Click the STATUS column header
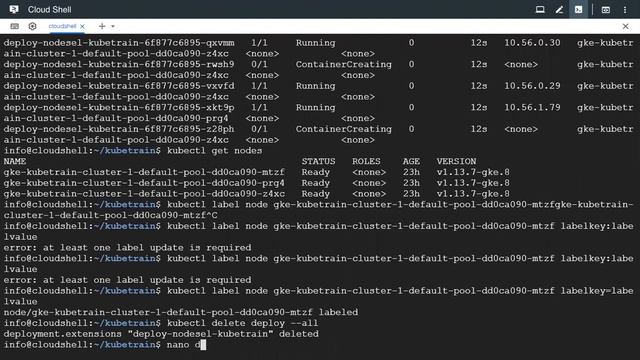 pyautogui.click(x=318, y=162)
